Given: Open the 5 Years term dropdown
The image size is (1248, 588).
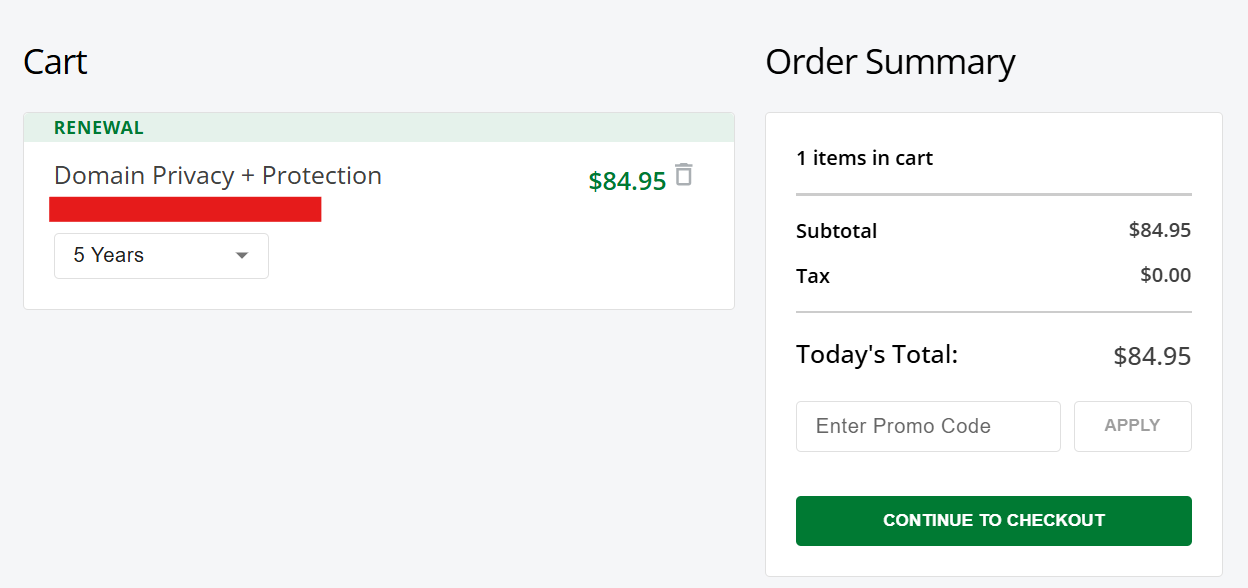Looking at the screenshot, I should [x=160, y=256].
